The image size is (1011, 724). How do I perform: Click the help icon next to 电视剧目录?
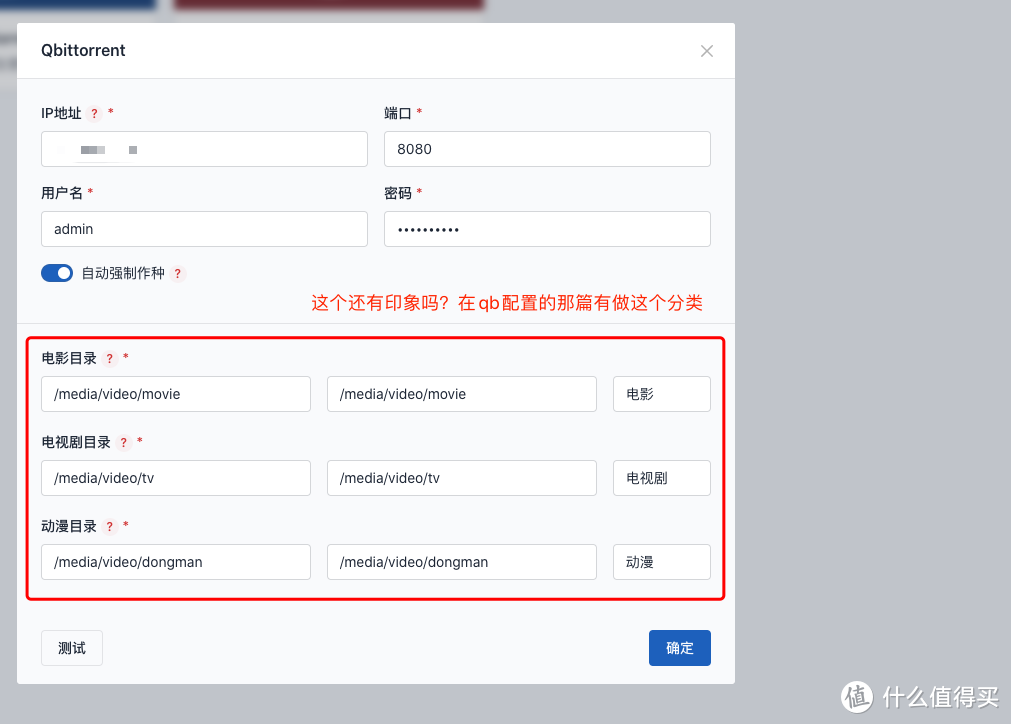[124, 442]
